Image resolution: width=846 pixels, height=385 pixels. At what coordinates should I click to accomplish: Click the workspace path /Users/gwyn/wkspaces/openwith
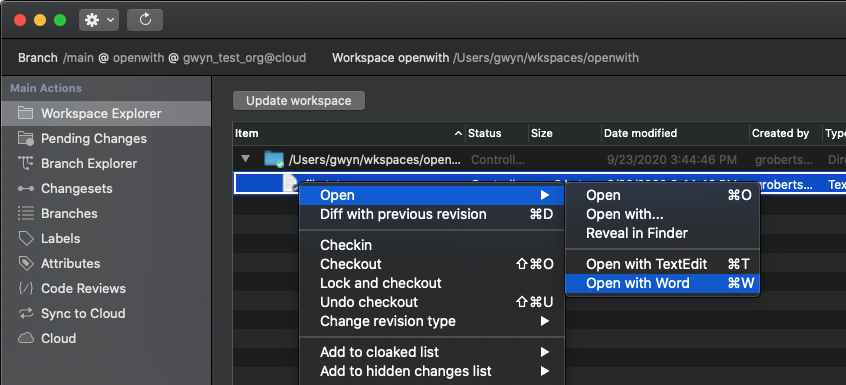pyautogui.click(x=545, y=58)
